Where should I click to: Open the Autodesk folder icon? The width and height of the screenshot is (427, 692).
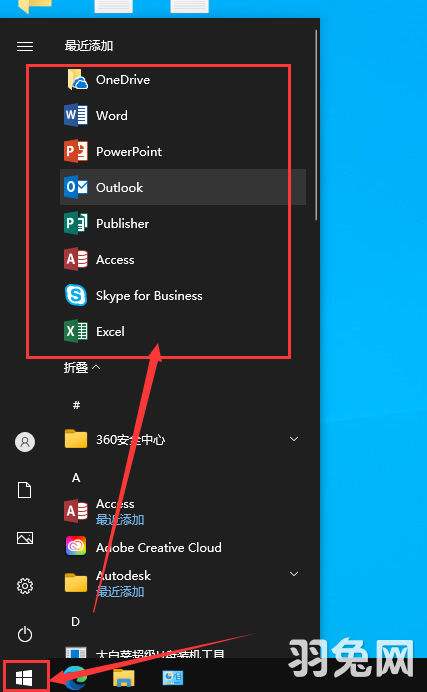click(76, 583)
